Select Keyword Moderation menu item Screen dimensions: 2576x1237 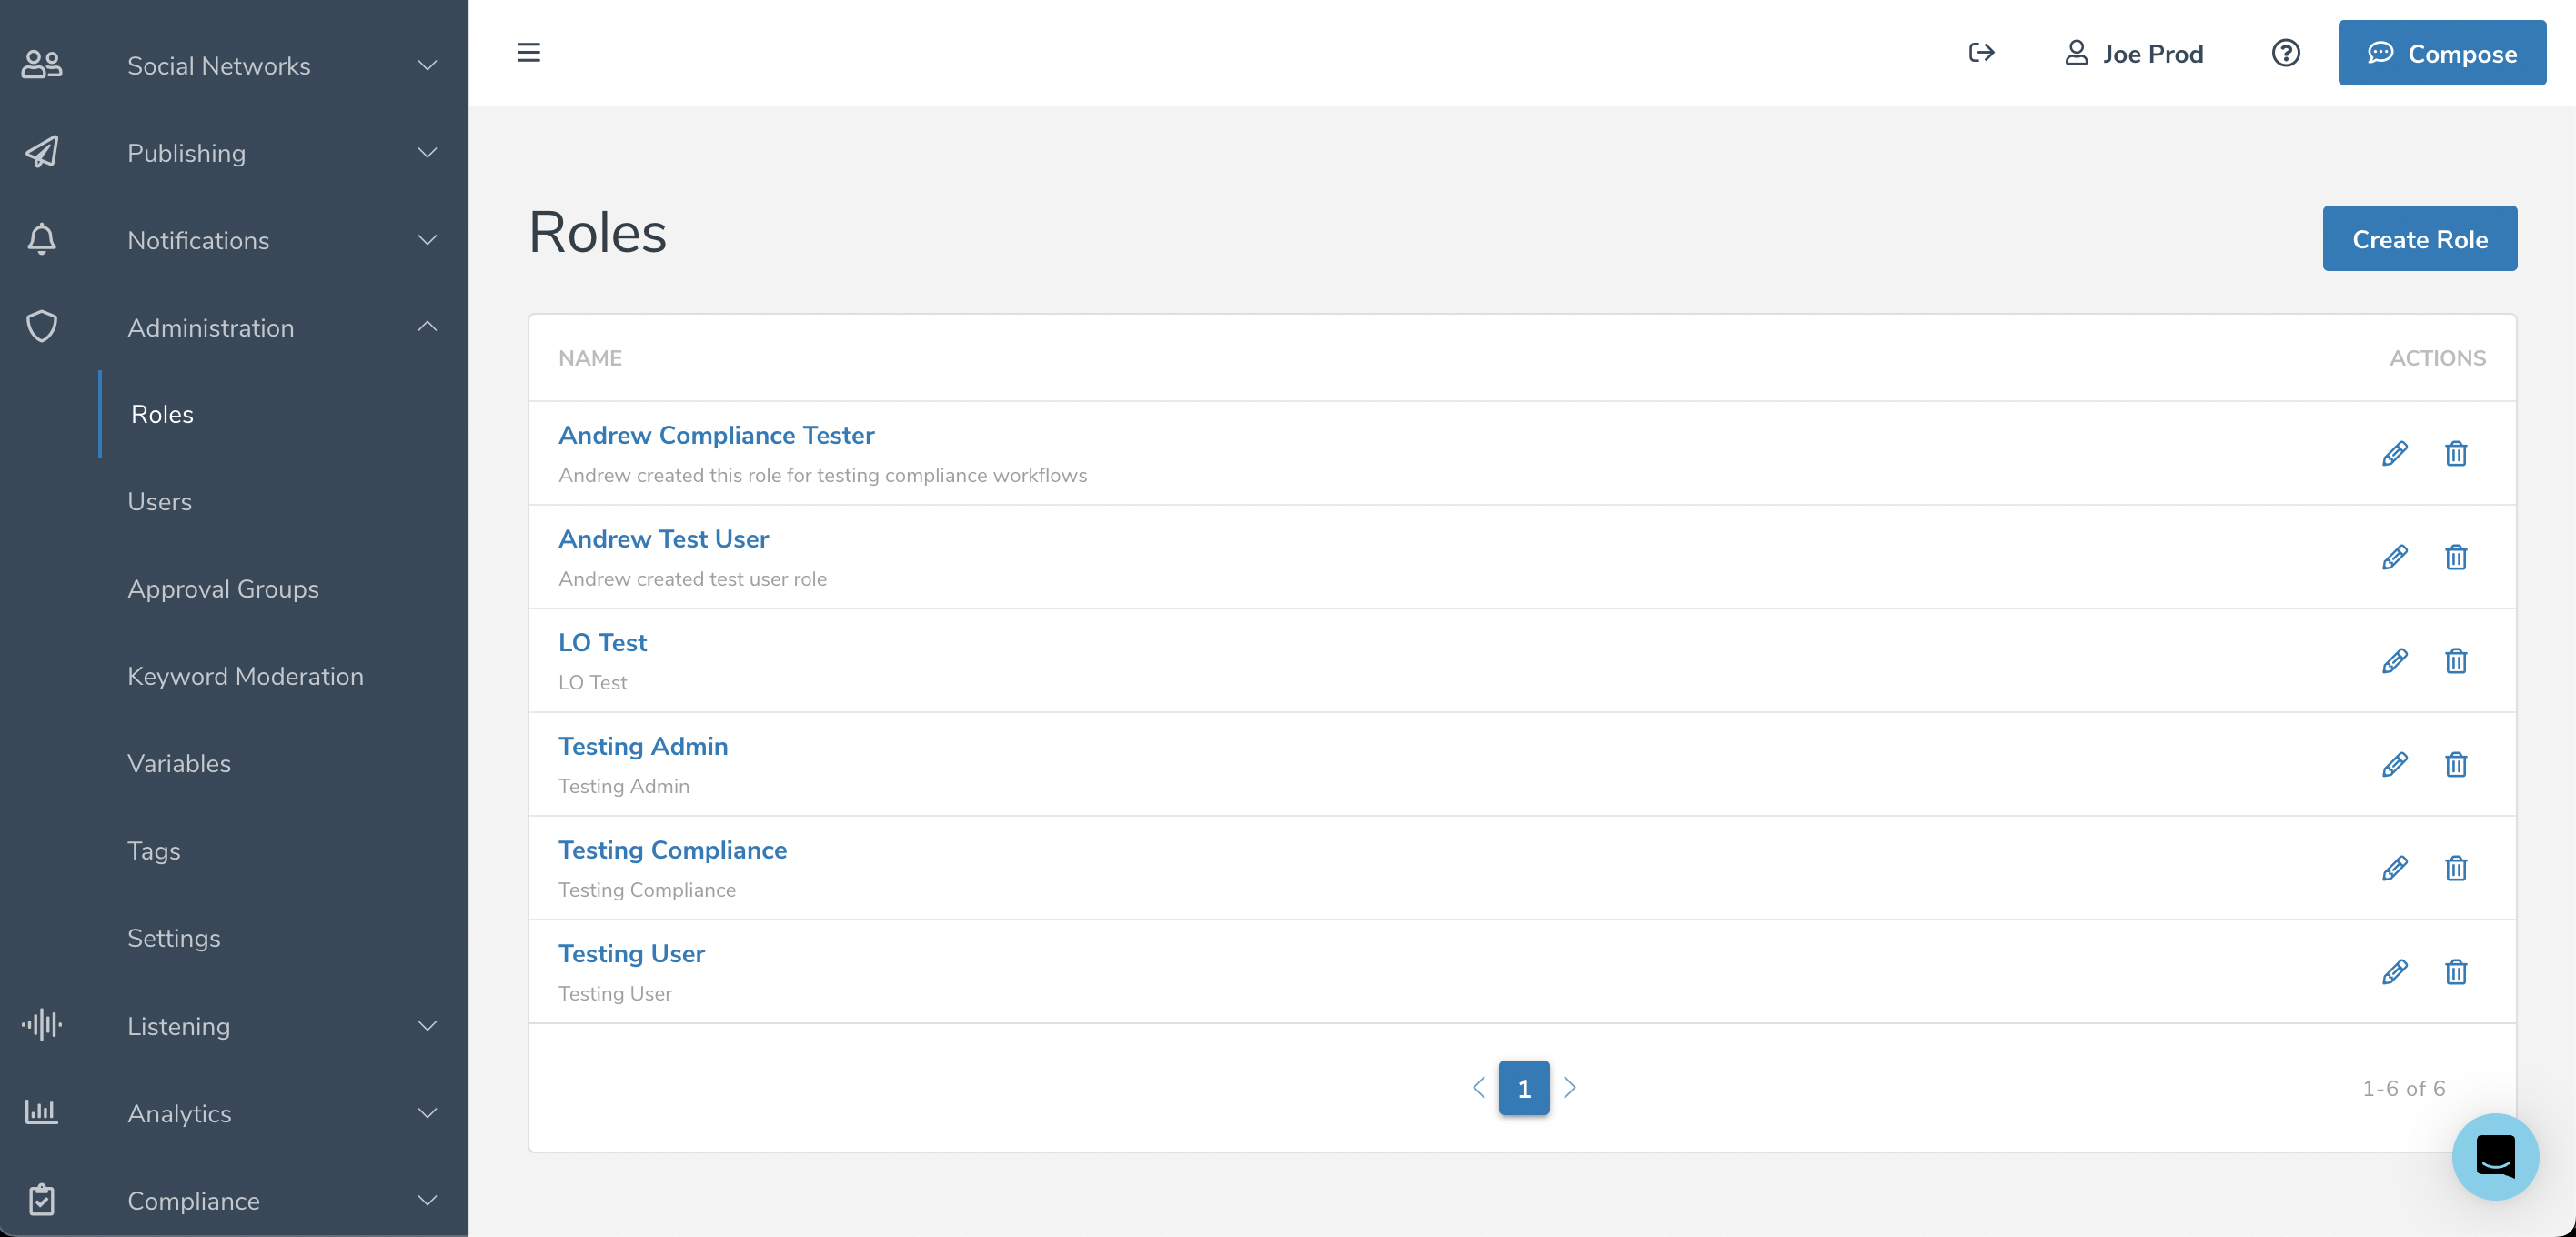click(x=245, y=676)
